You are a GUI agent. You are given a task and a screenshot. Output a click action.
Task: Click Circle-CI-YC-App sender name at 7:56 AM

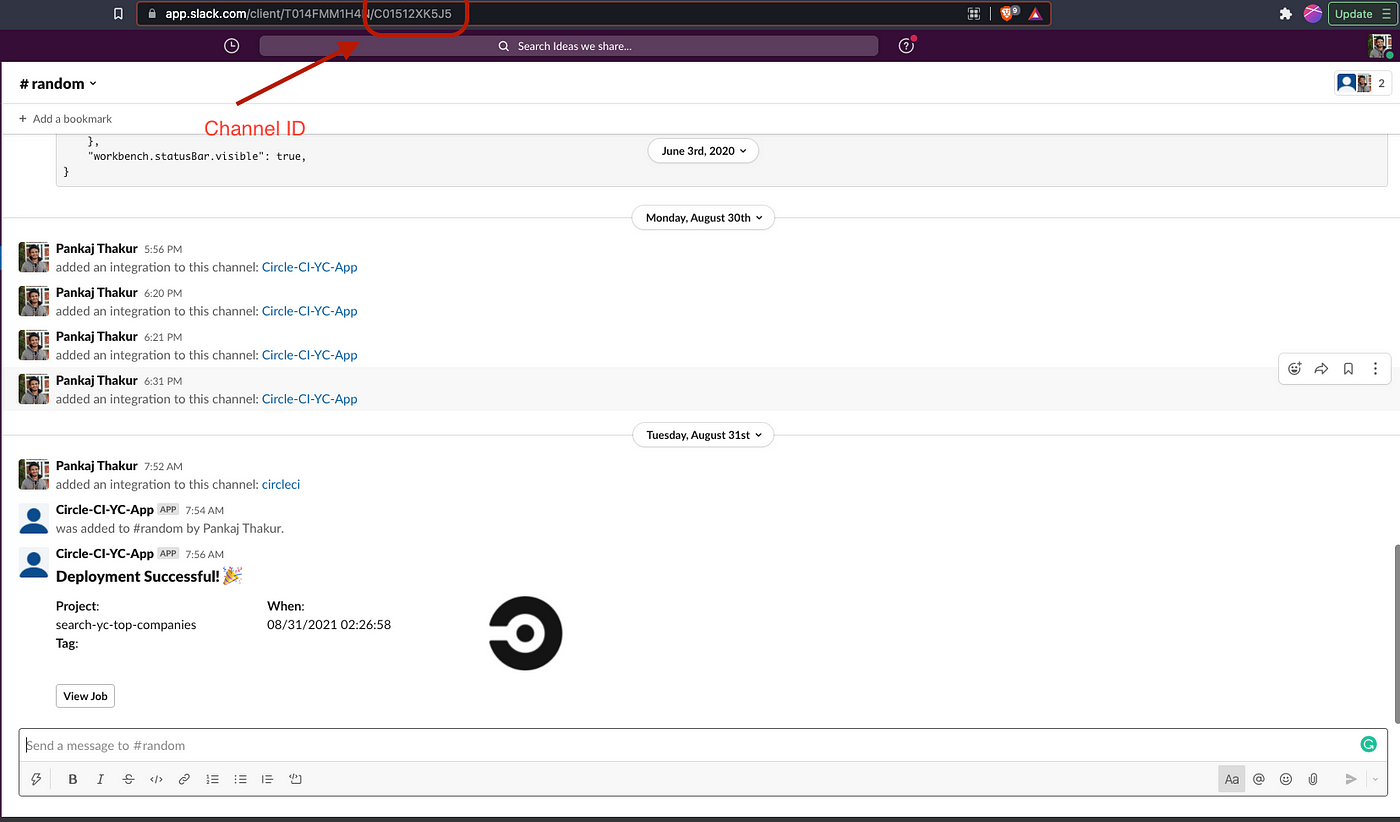[x=105, y=553]
